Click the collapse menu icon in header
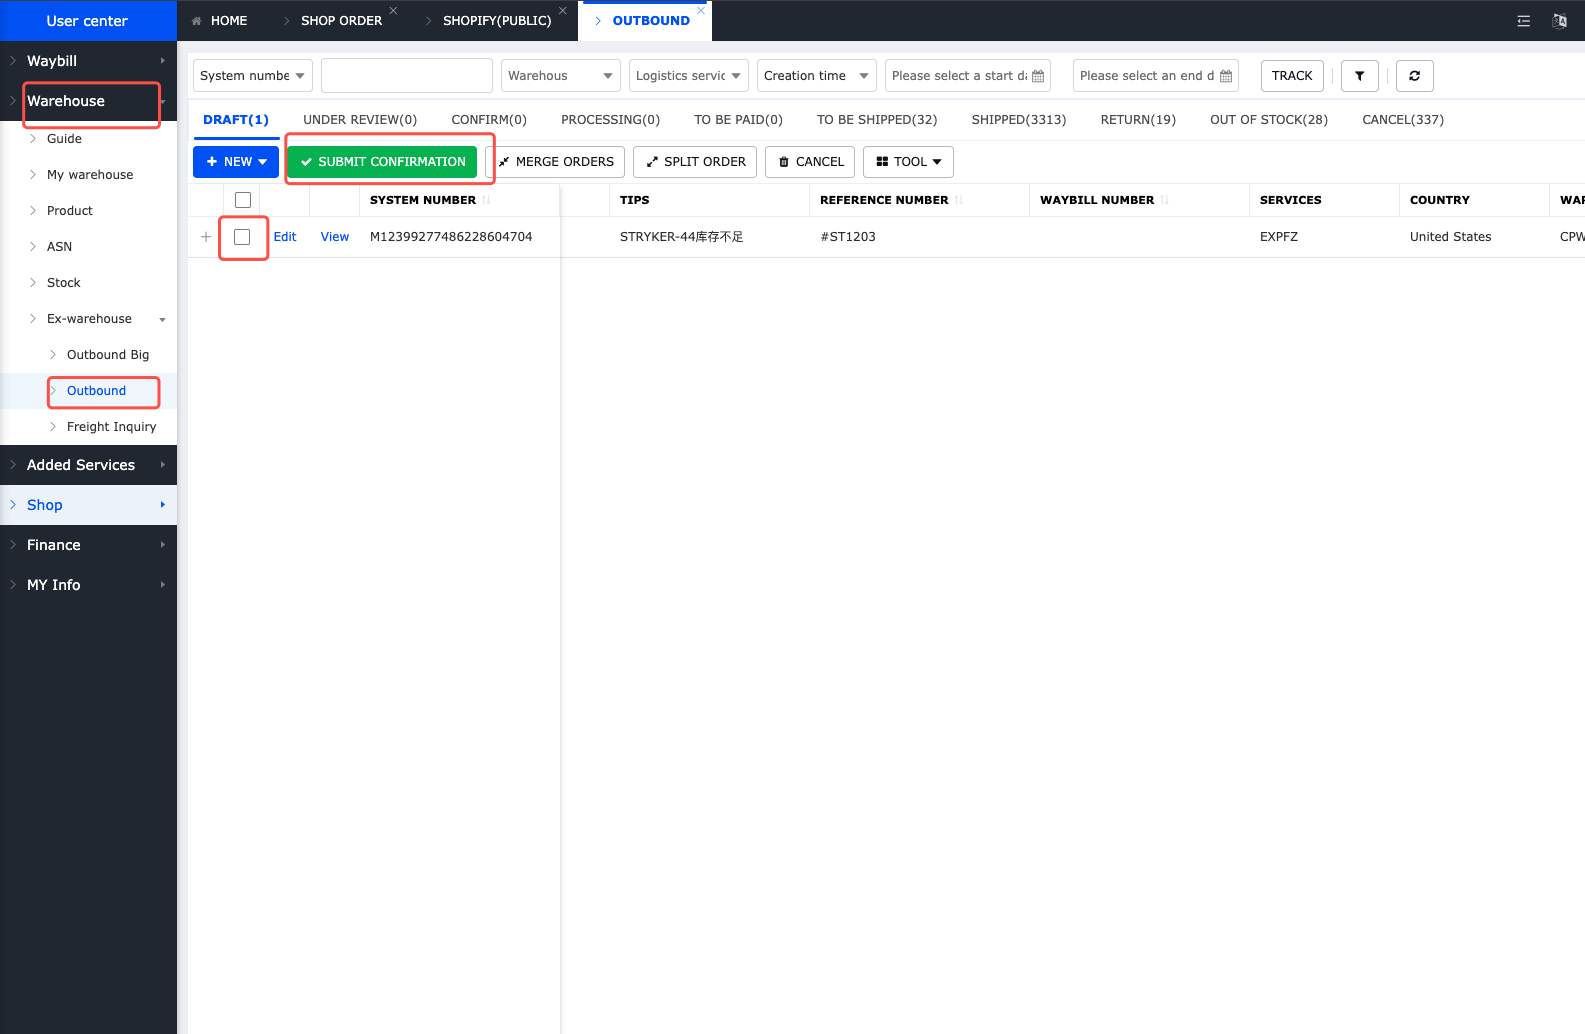 pyautogui.click(x=1523, y=20)
